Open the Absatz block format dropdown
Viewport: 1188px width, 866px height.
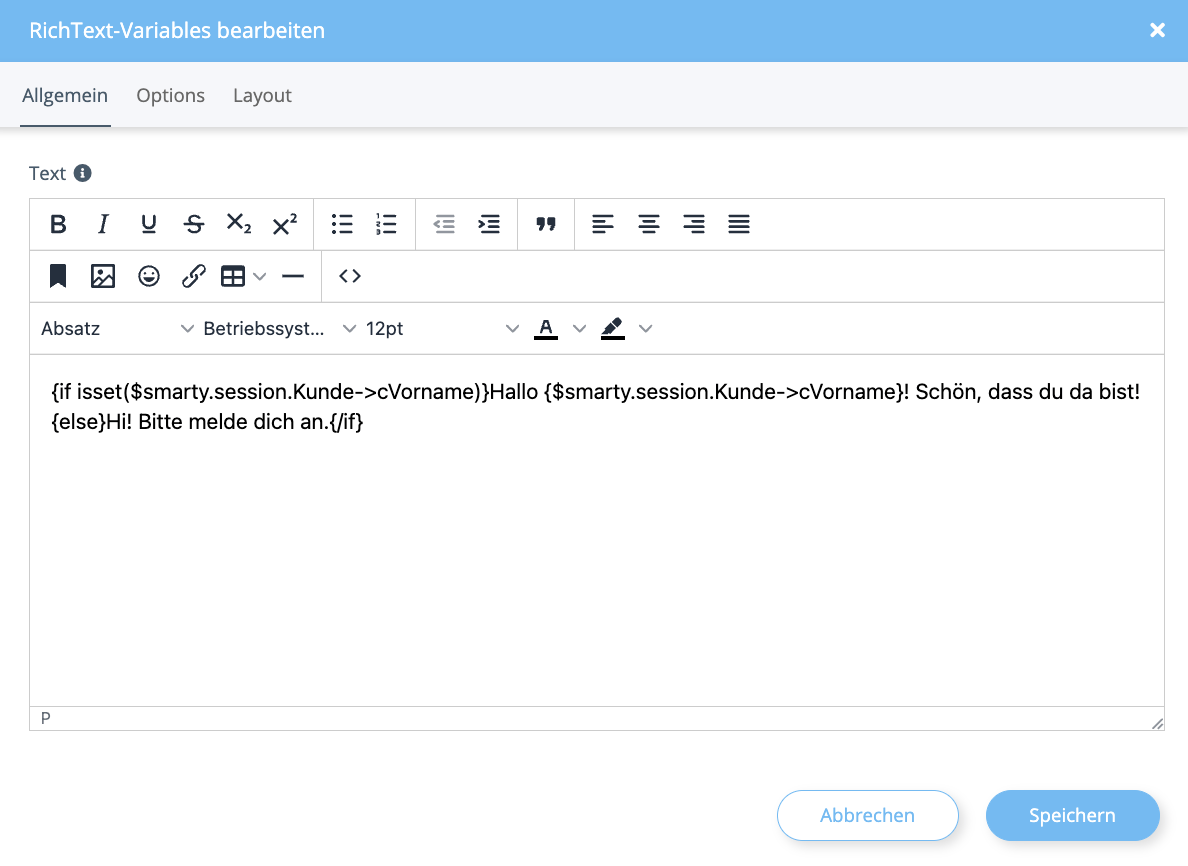point(117,328)
